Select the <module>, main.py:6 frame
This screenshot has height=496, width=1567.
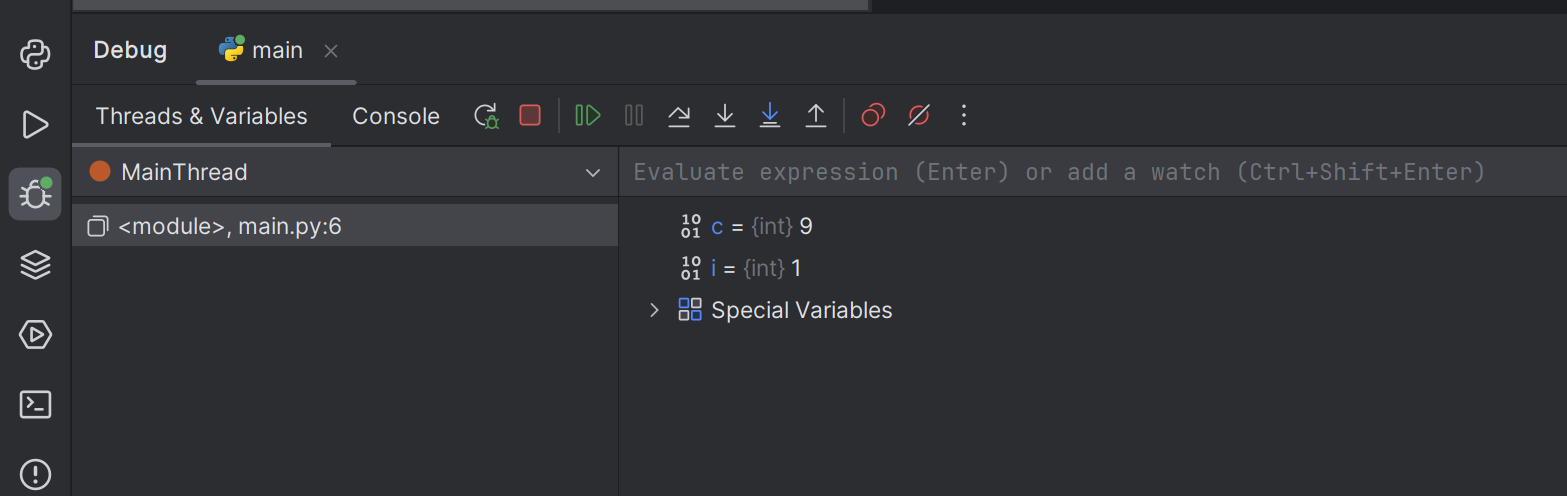pyautogui.click(x=230, y=227)
